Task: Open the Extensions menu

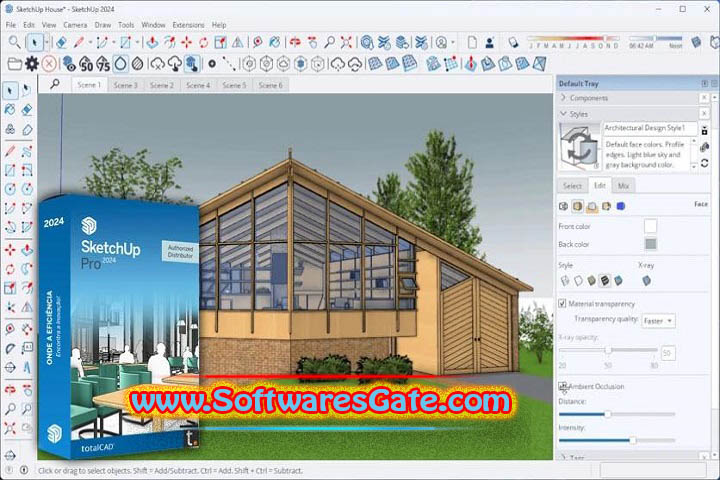Action: (188, 25)
